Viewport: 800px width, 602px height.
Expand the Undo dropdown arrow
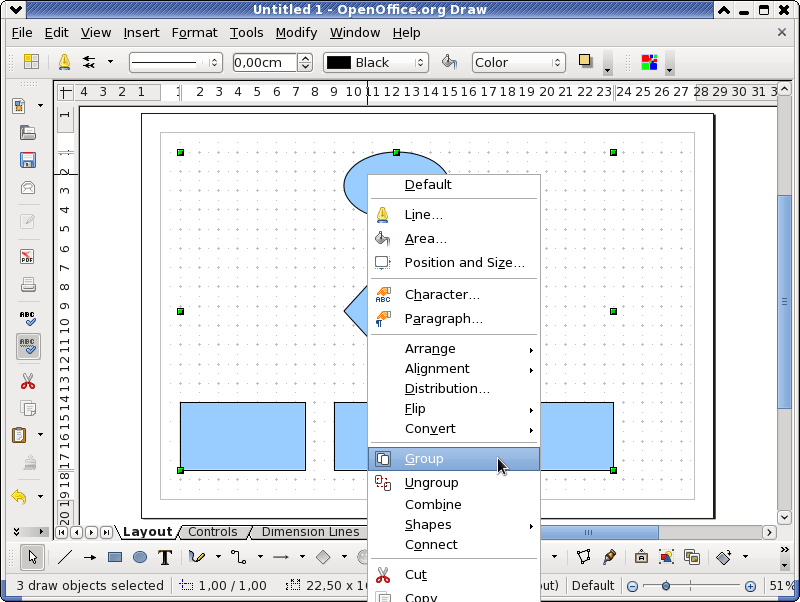coord(40,496)
